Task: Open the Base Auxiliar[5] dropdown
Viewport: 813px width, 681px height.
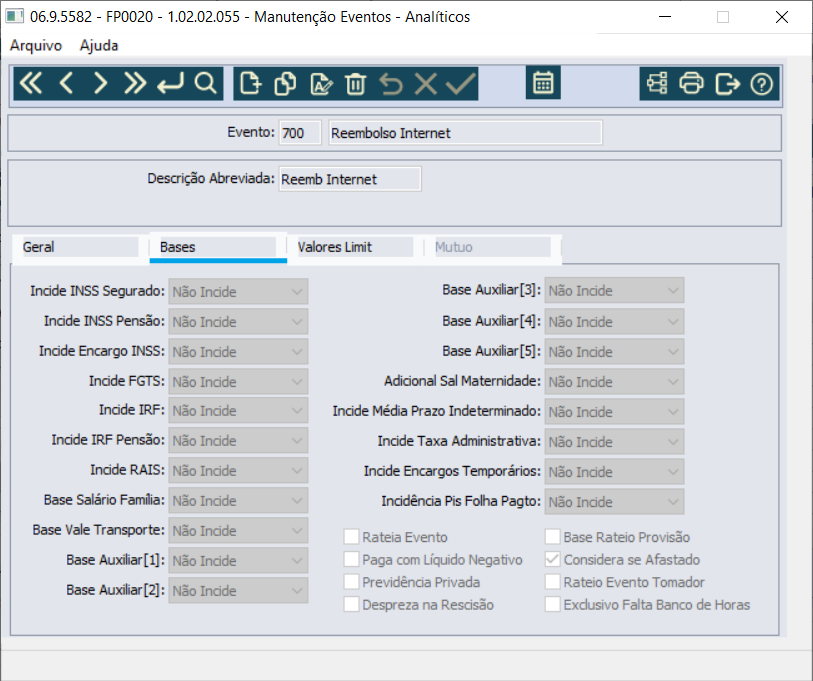Action: pos(614,352)
